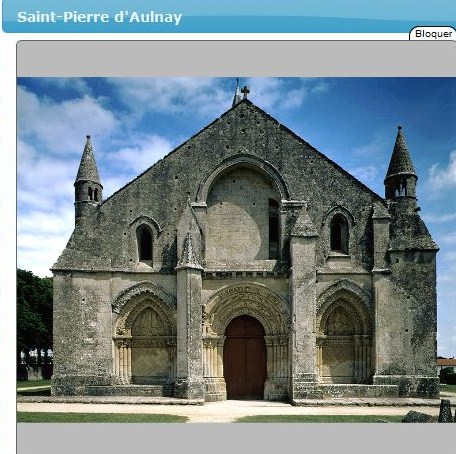Select the Saint-Pierre d'Aulnay title text
Image resolution: width=456 pixels, height=454 pixels.
99,17
